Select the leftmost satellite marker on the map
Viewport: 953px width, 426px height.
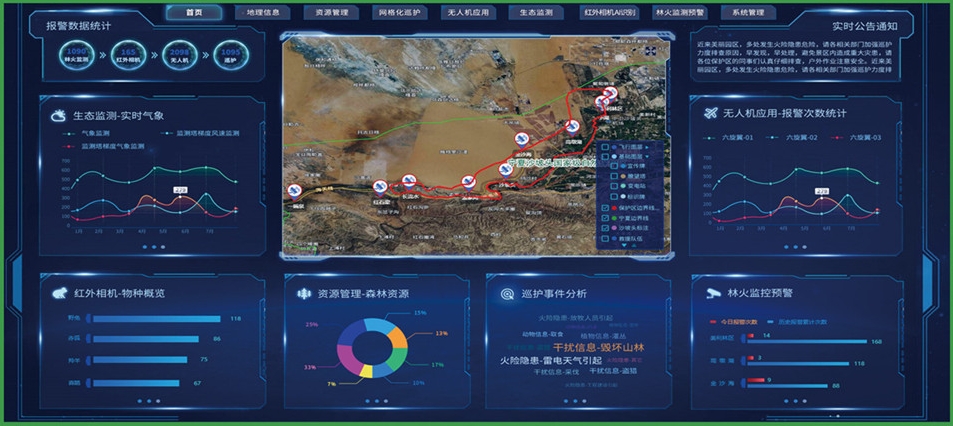pos(295,191)
